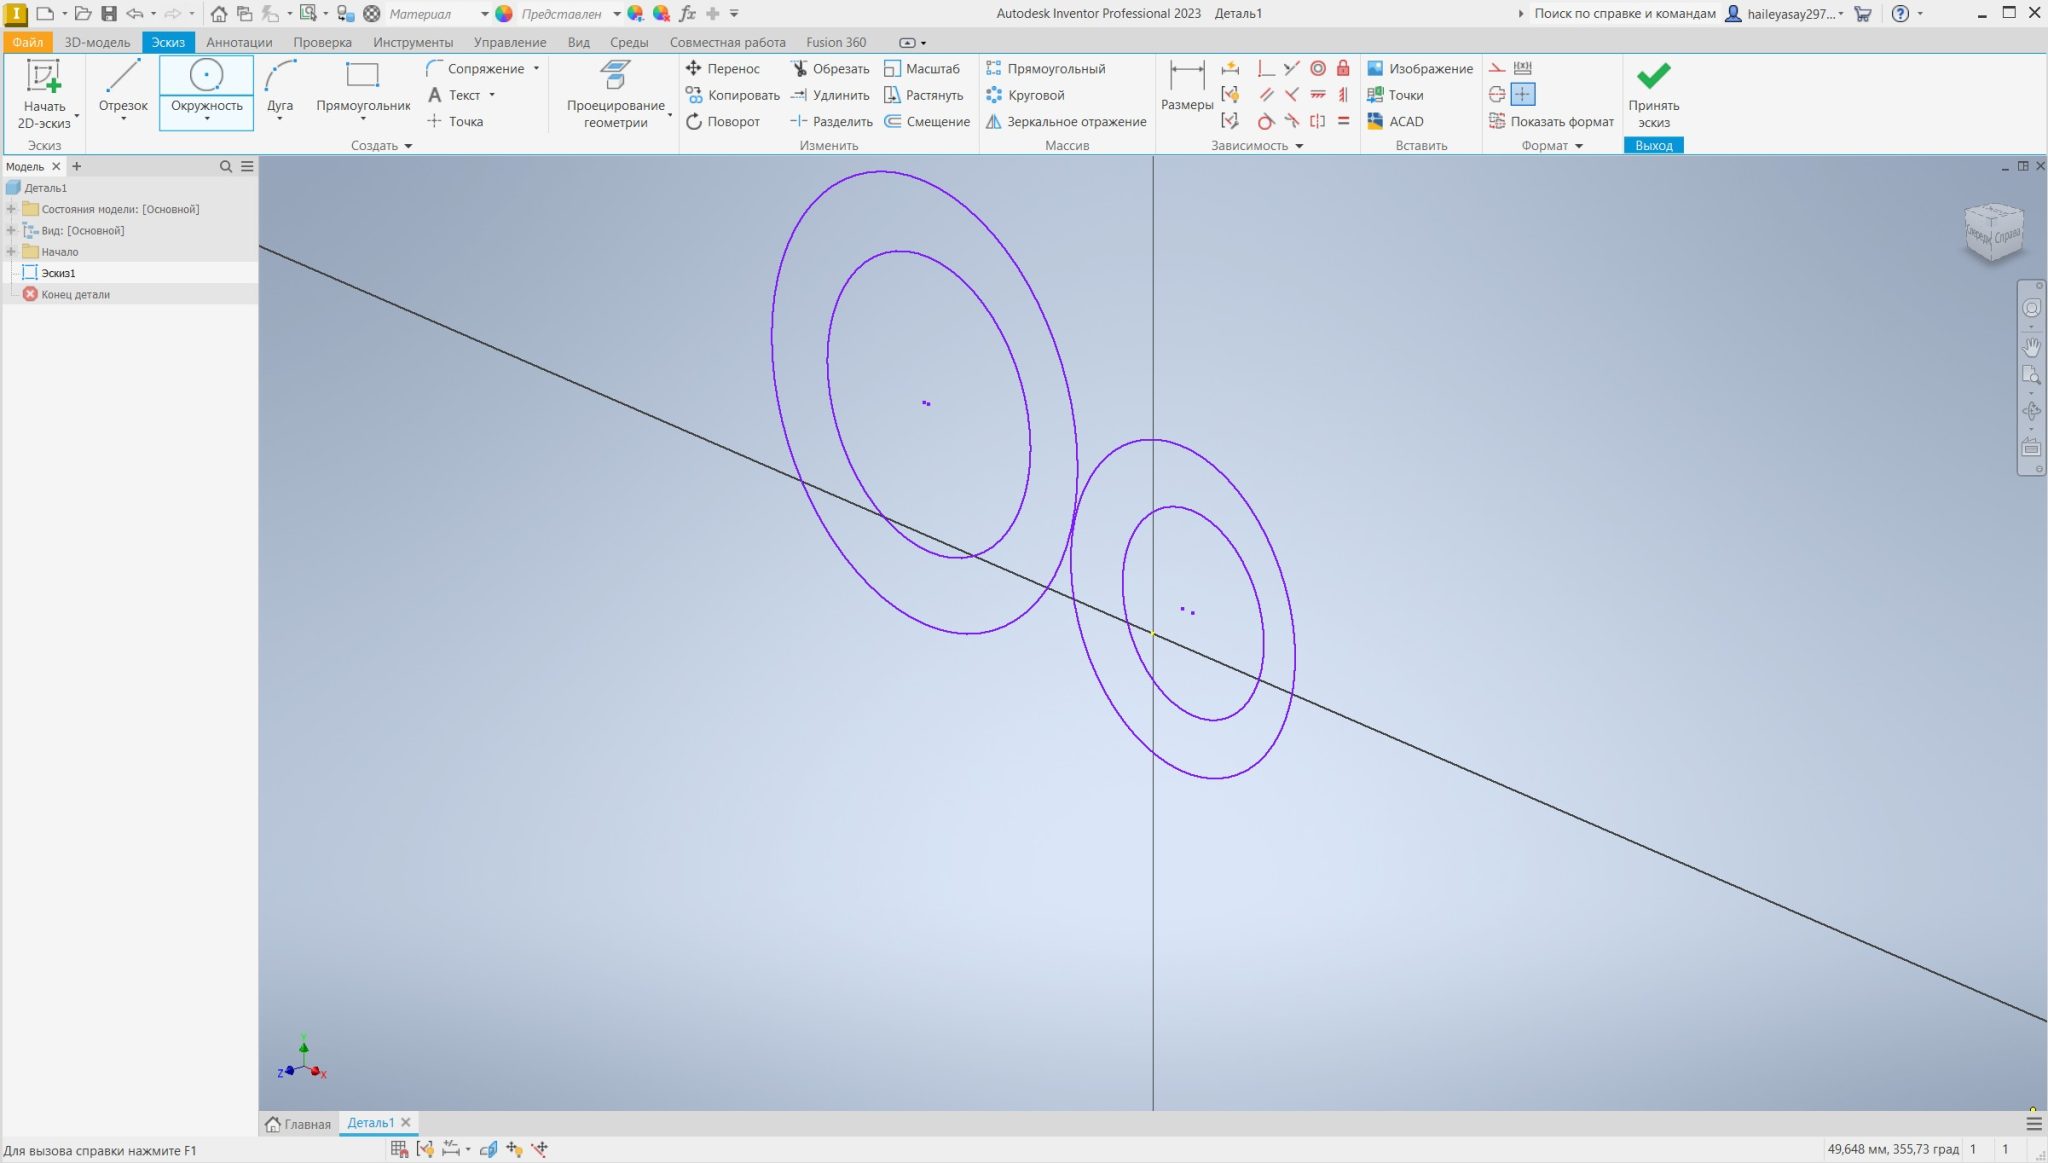Expand Состояния модели tree node
2048x1163 pixels.
click(x=11, y=209)
